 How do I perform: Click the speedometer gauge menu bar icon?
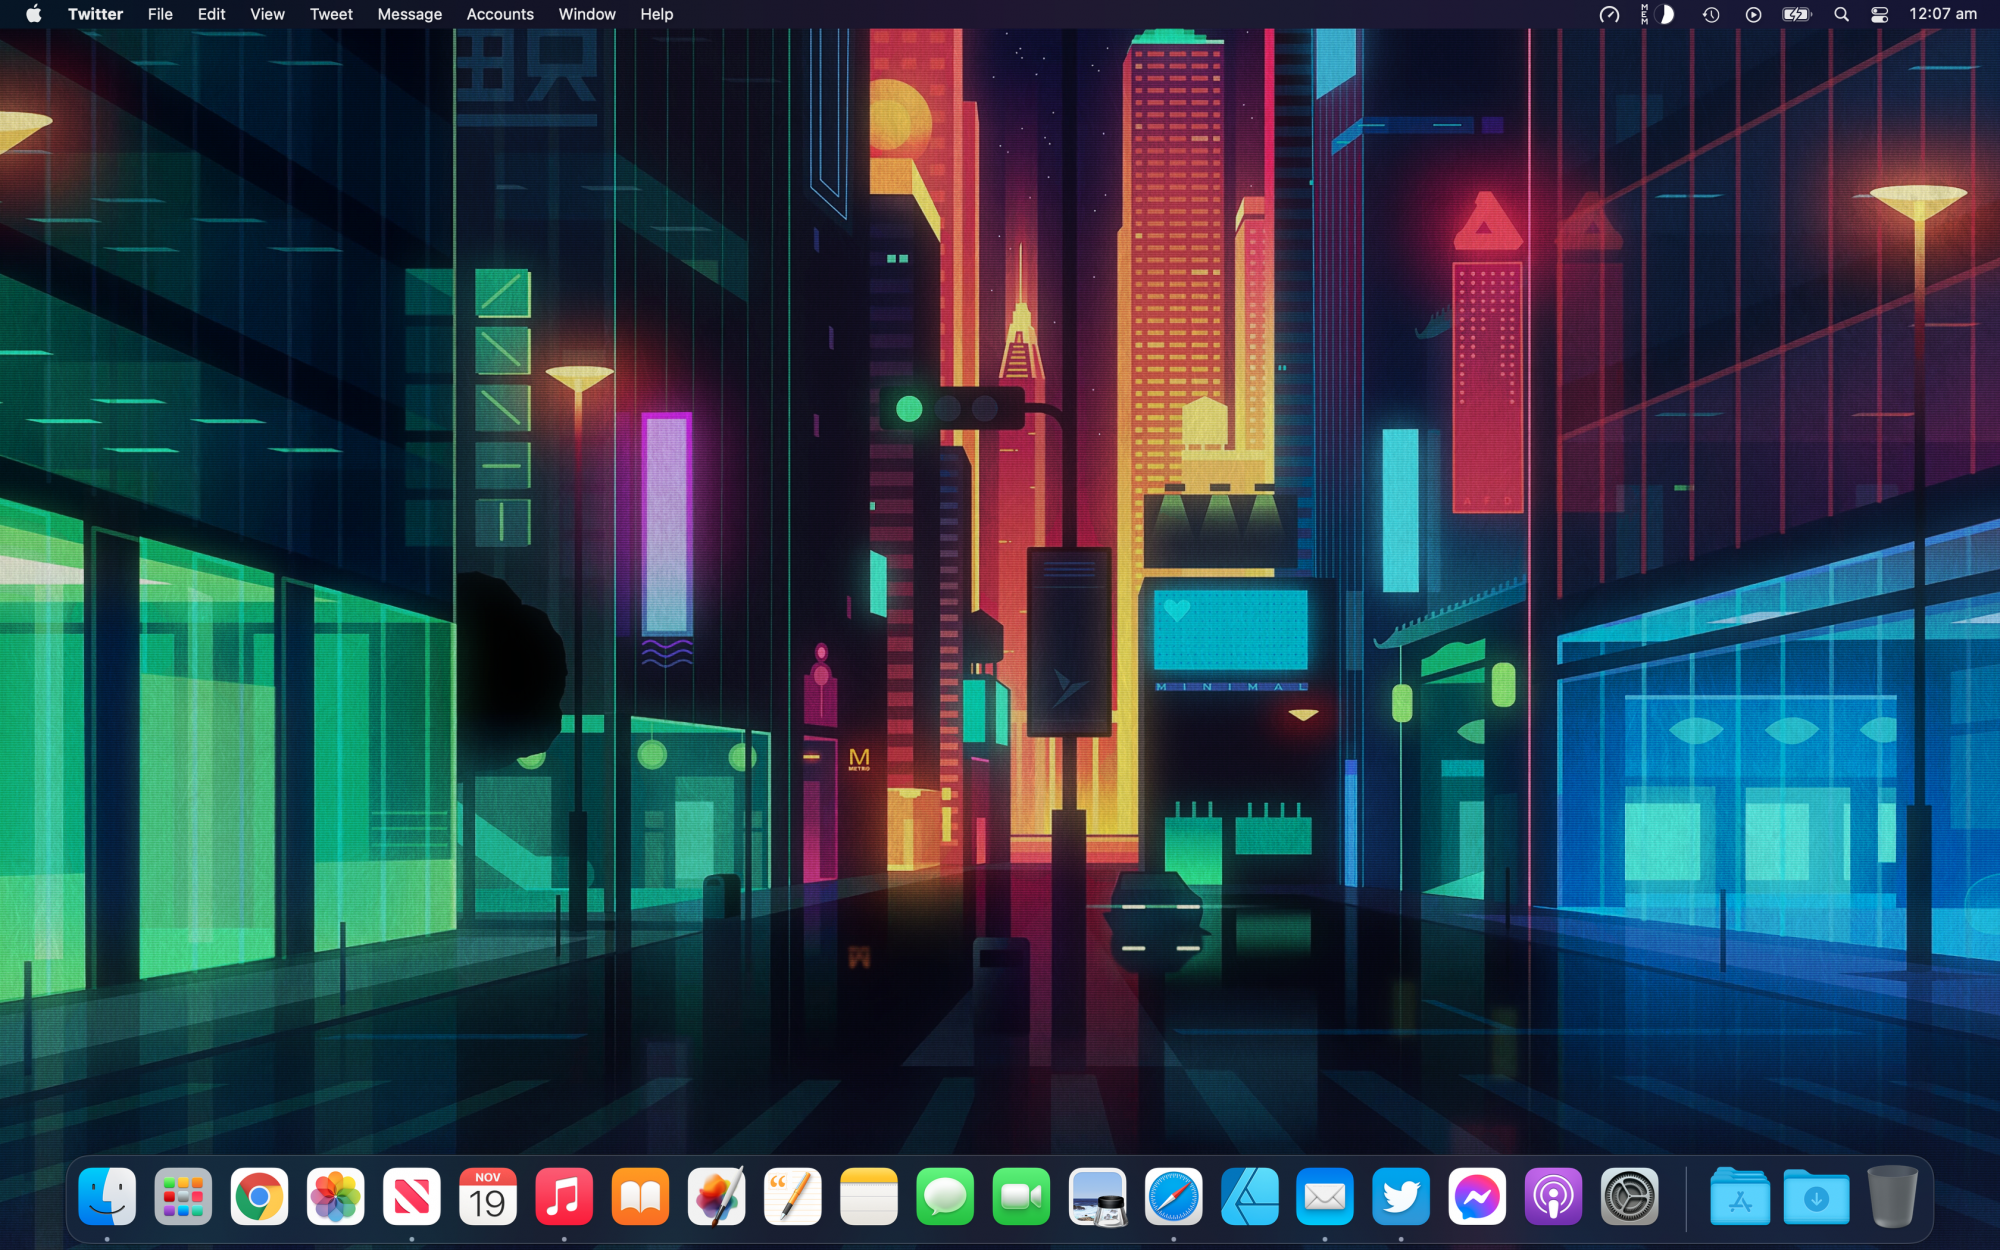coord(1609,14)
